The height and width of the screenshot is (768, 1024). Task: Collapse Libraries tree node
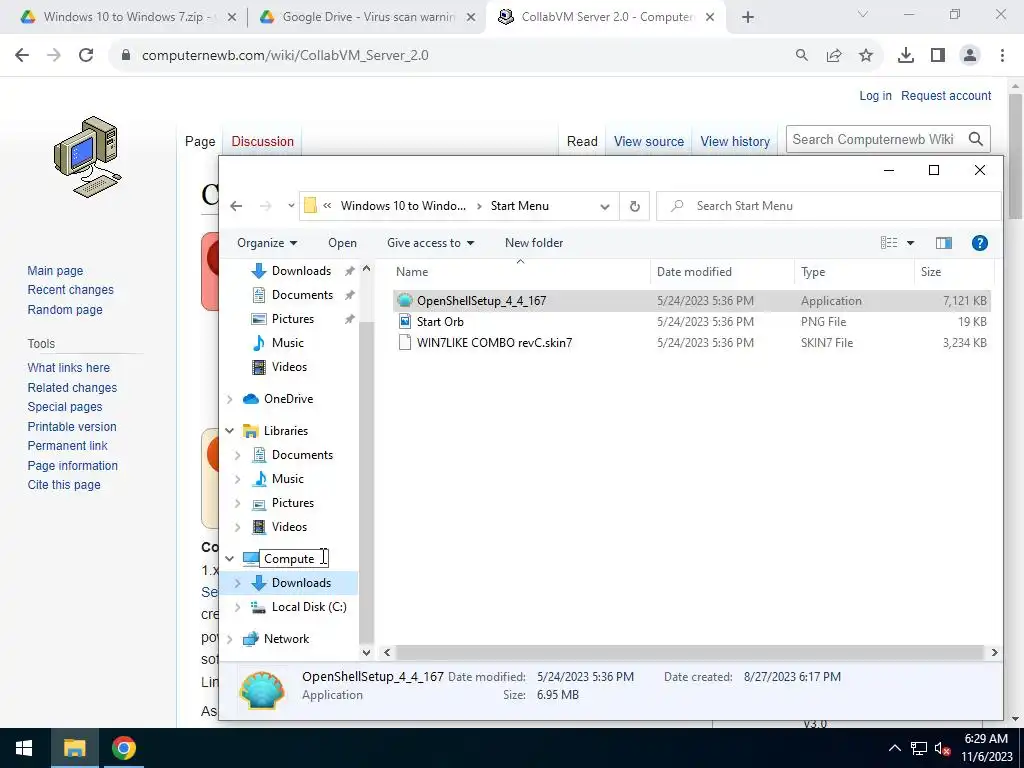point(230,431)
